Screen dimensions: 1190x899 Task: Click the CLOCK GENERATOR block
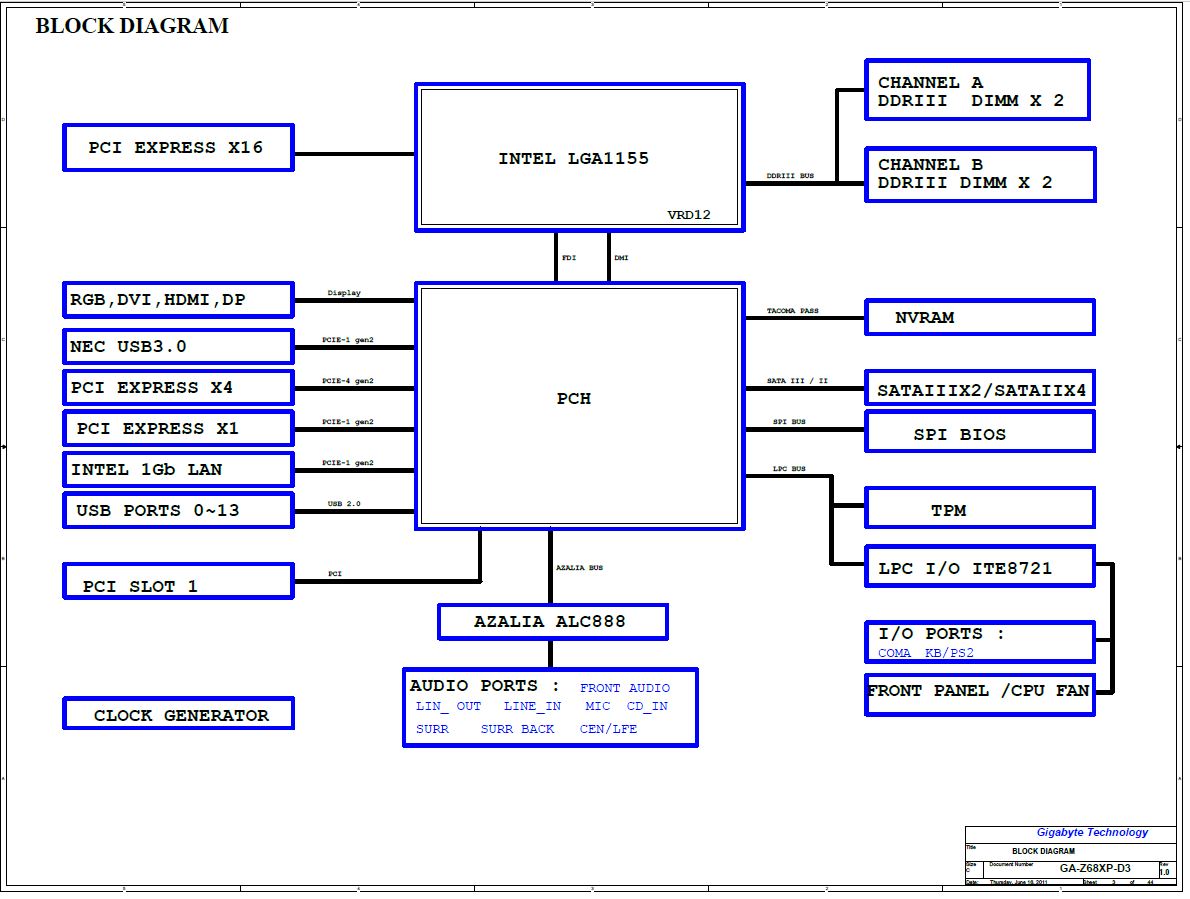tap(178, 715)
